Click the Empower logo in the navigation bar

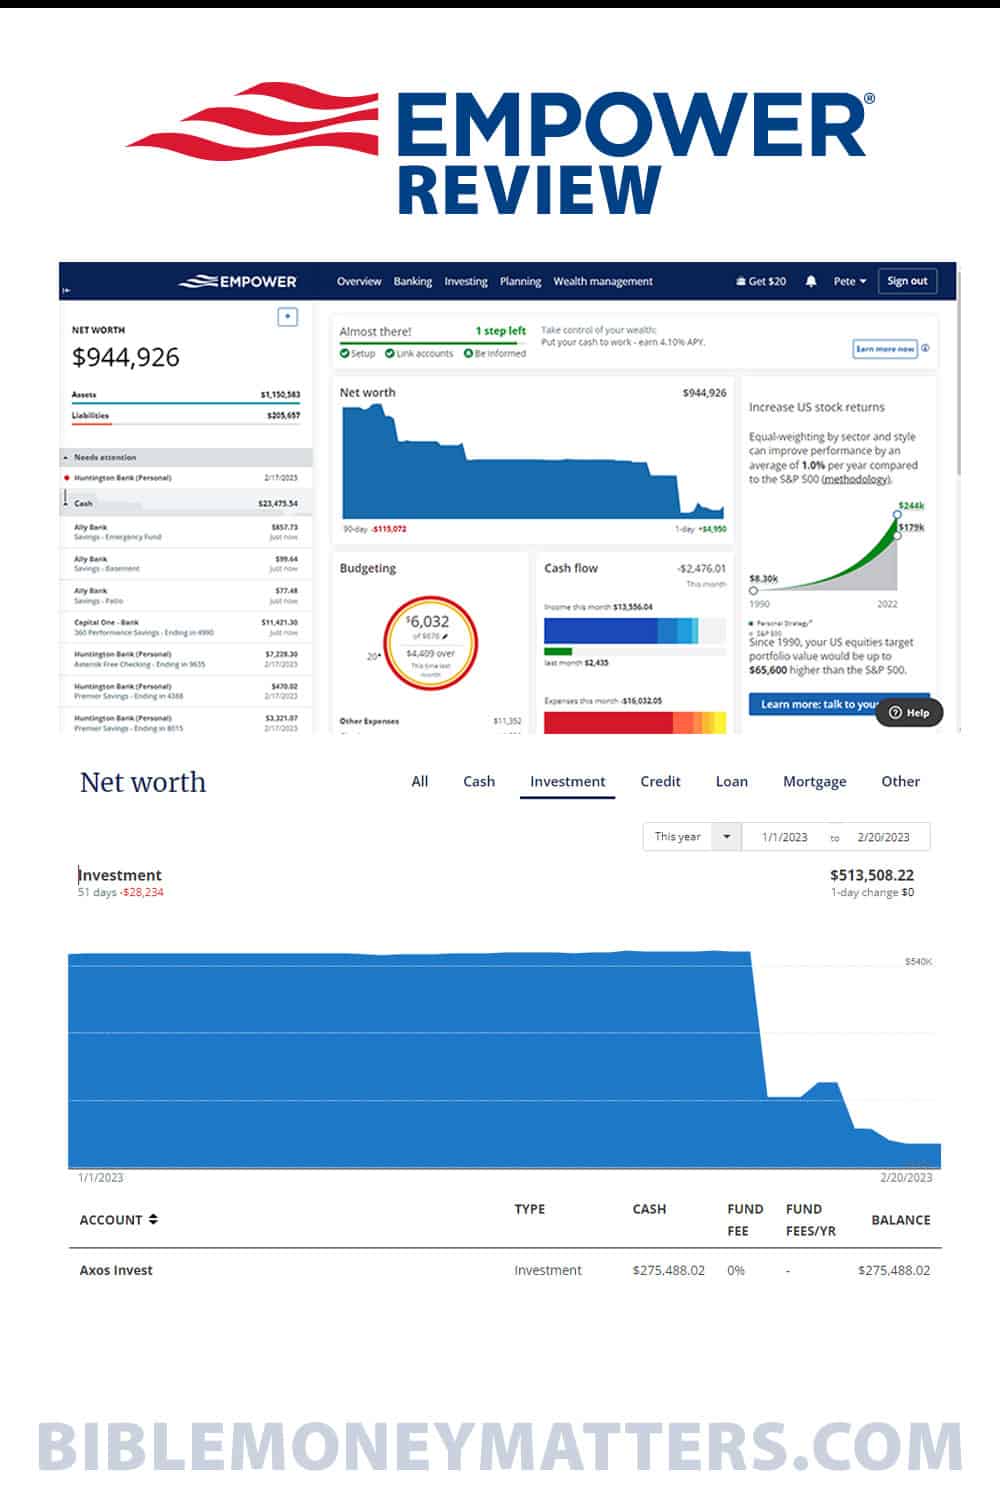[x=238, y=282]
